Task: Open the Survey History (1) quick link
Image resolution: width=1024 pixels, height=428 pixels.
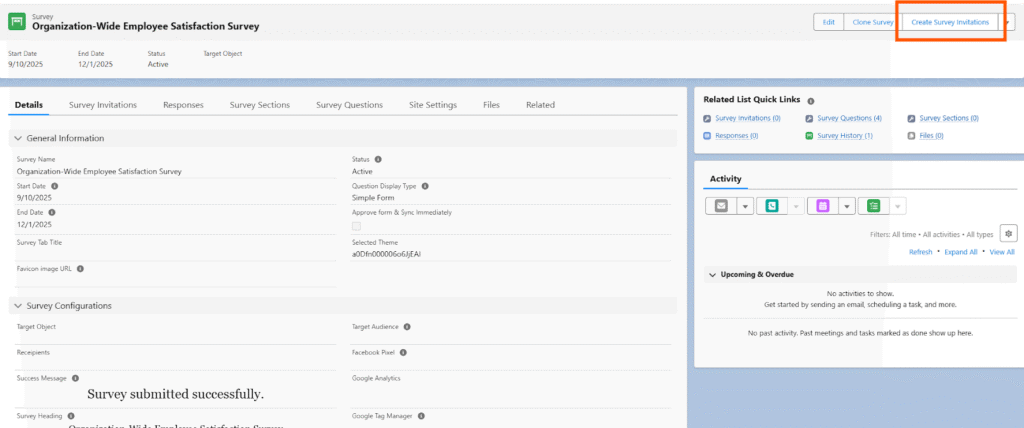Action: coord(844,135)
